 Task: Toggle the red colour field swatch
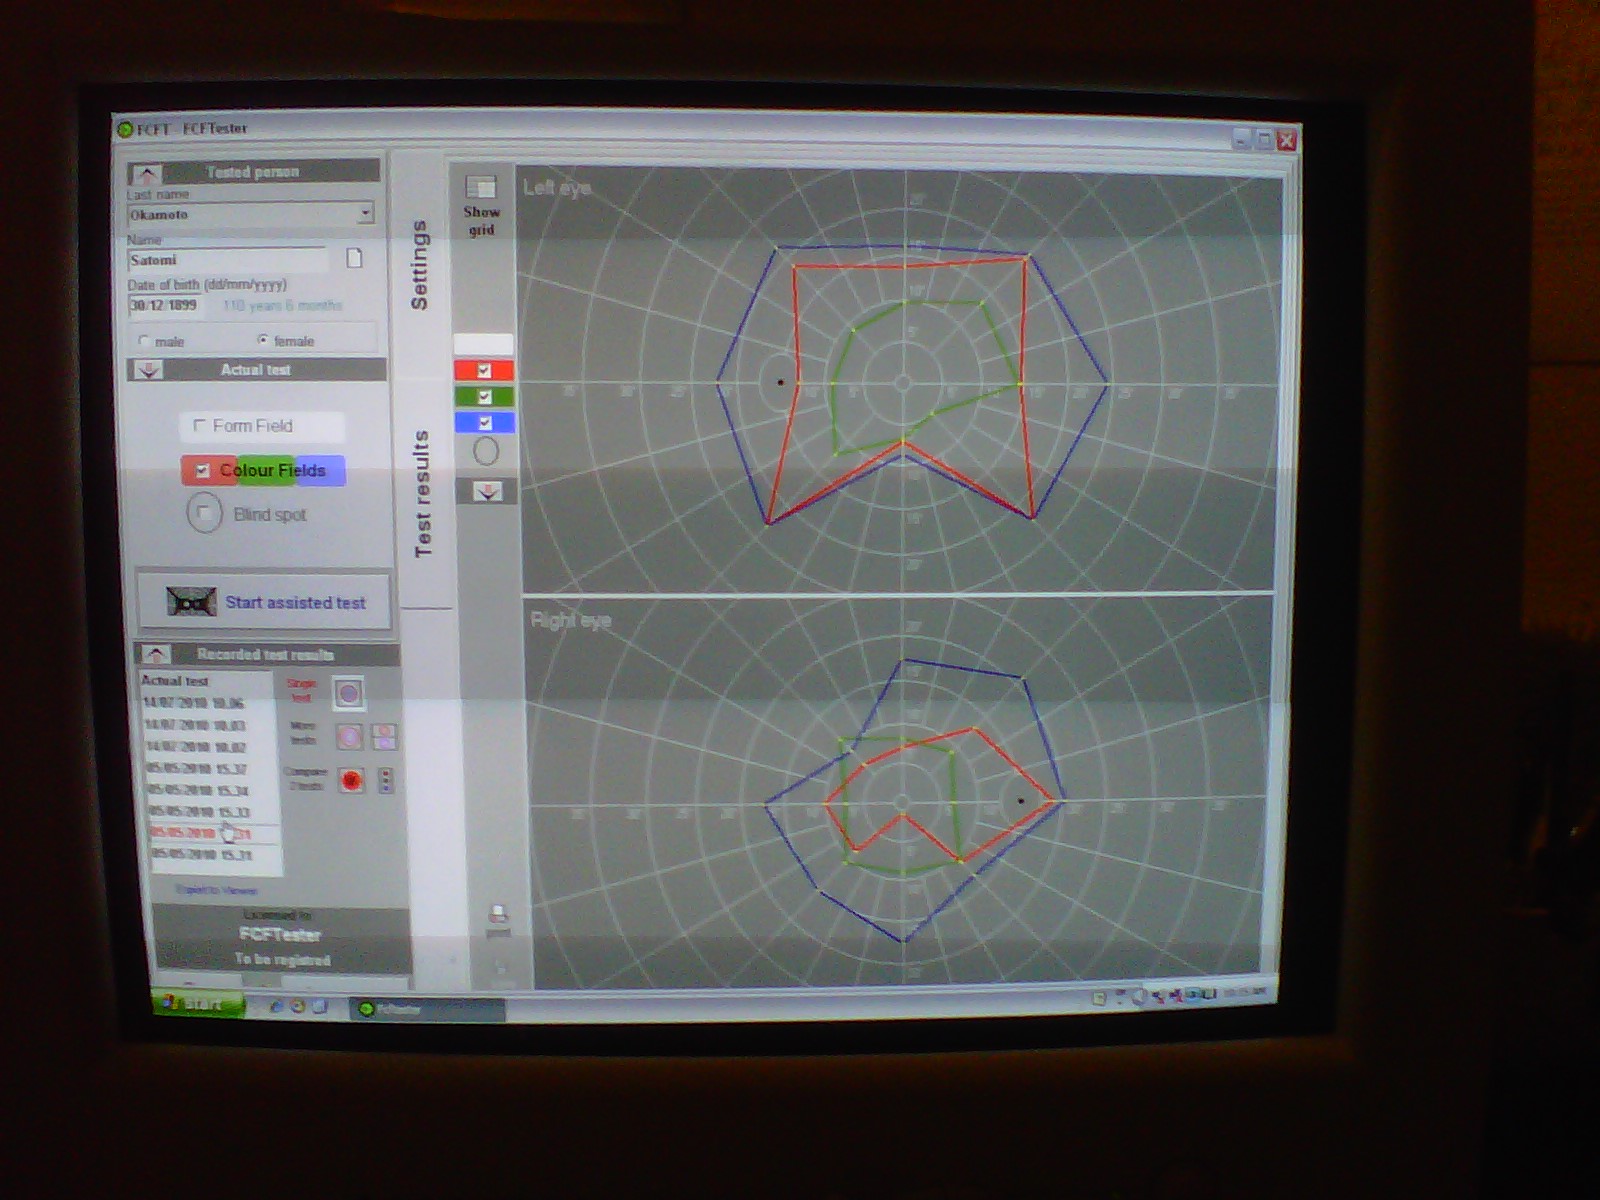click(485, 371)
